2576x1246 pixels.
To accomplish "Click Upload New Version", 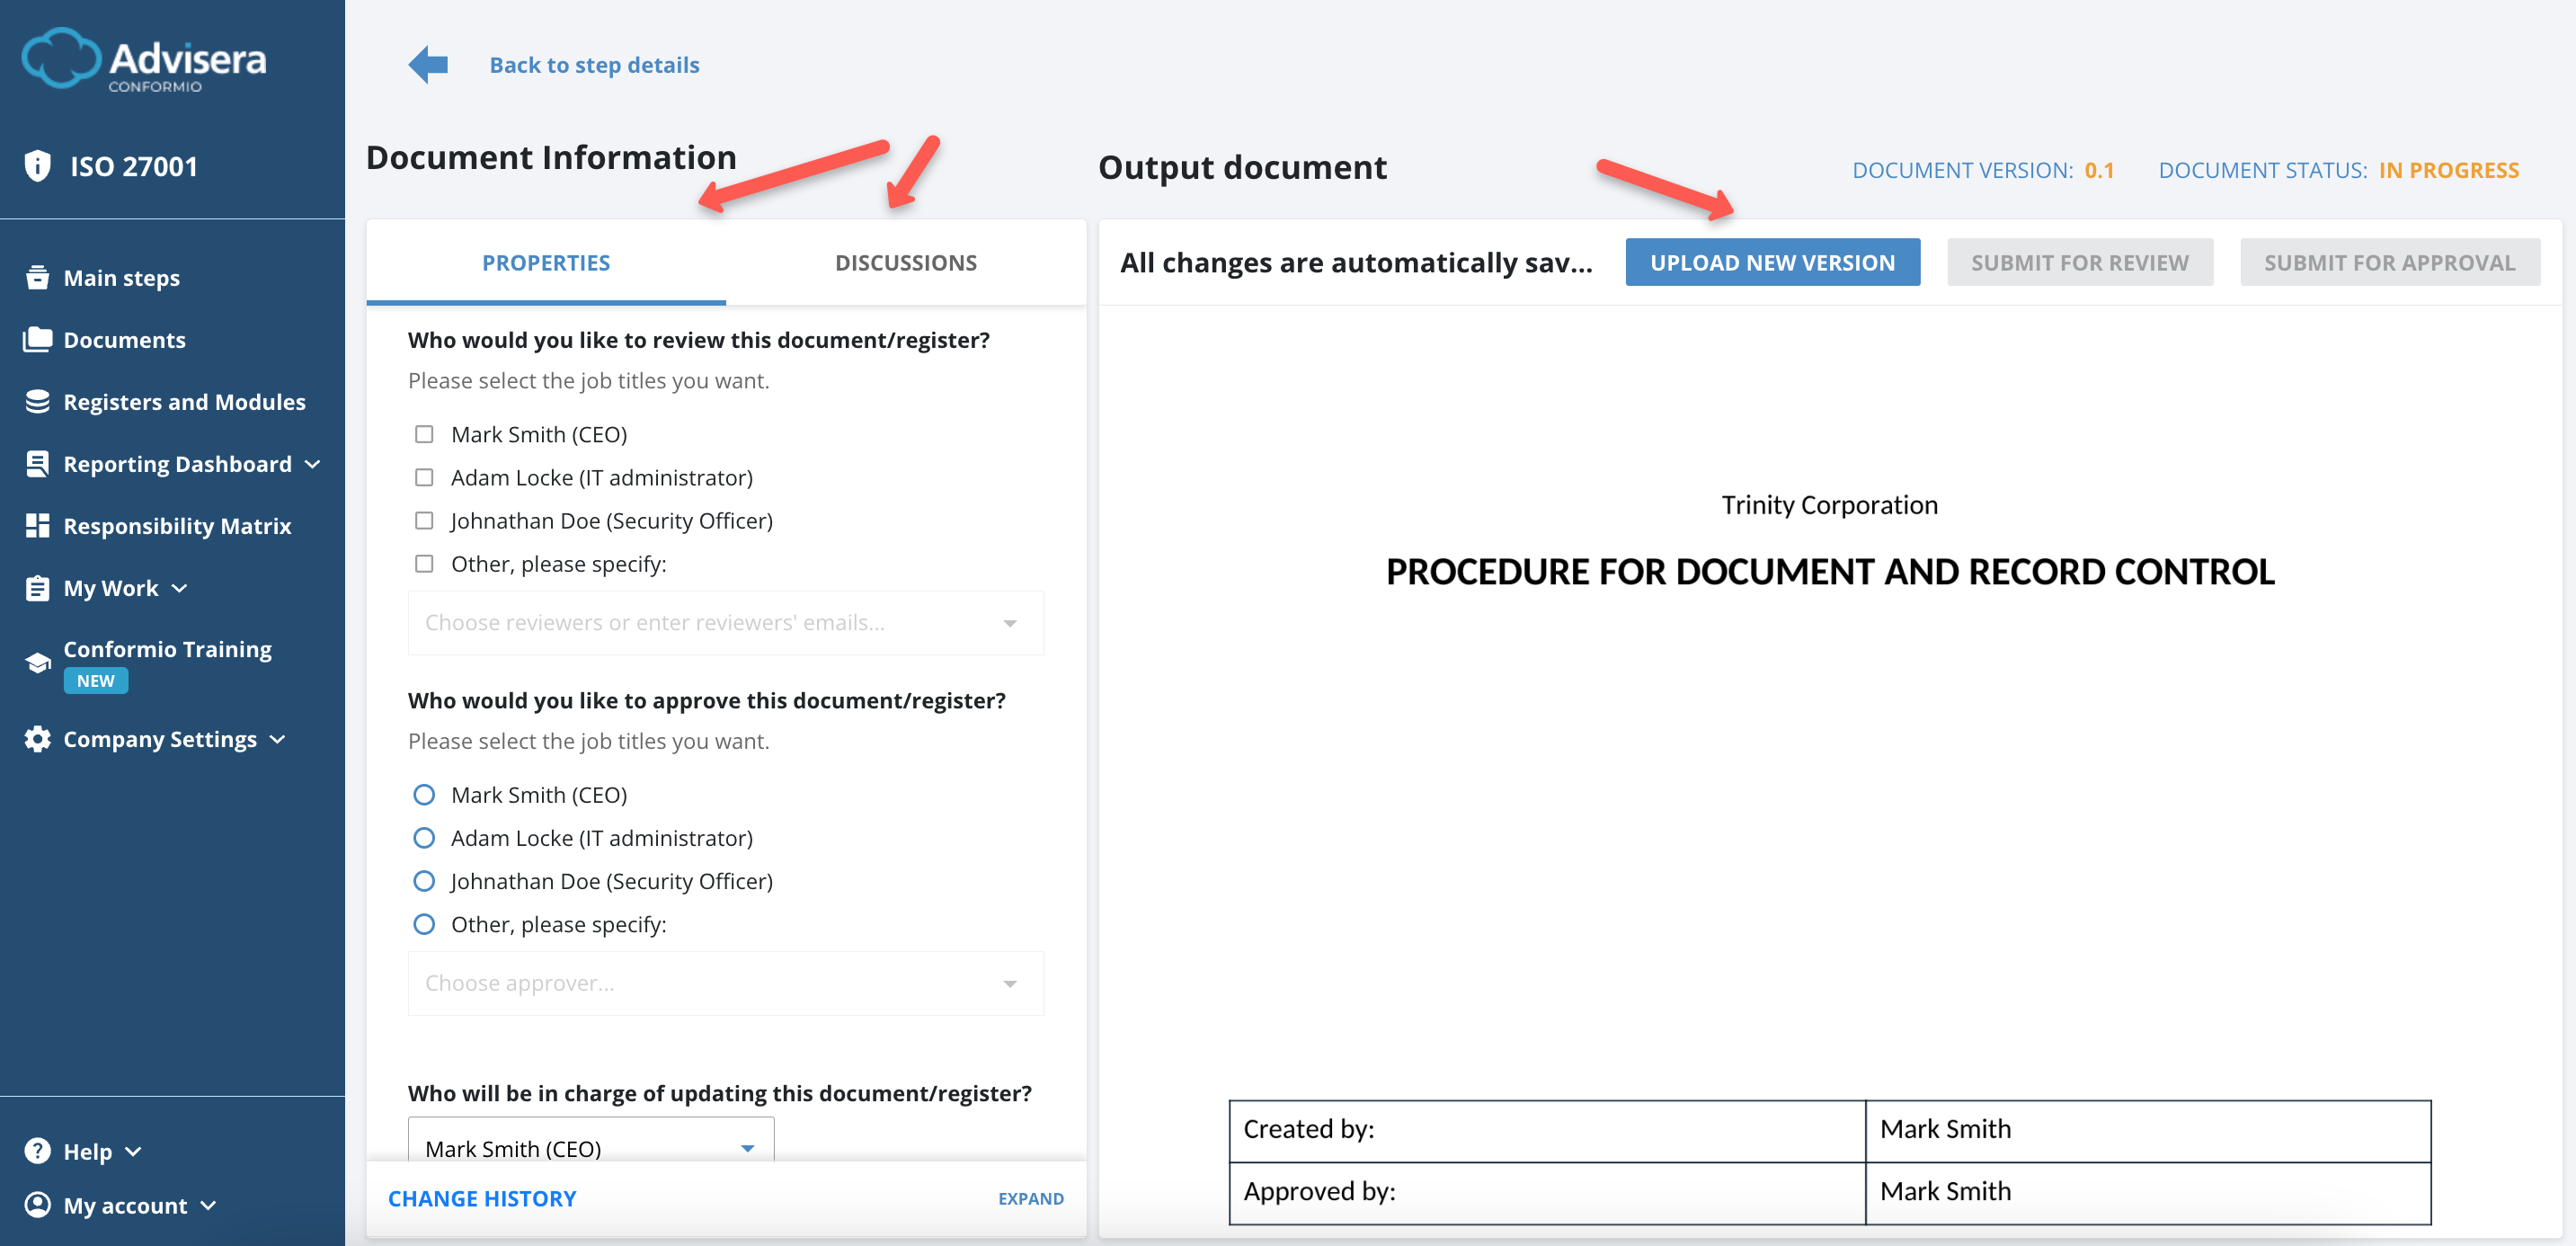I will (1772, 262).
